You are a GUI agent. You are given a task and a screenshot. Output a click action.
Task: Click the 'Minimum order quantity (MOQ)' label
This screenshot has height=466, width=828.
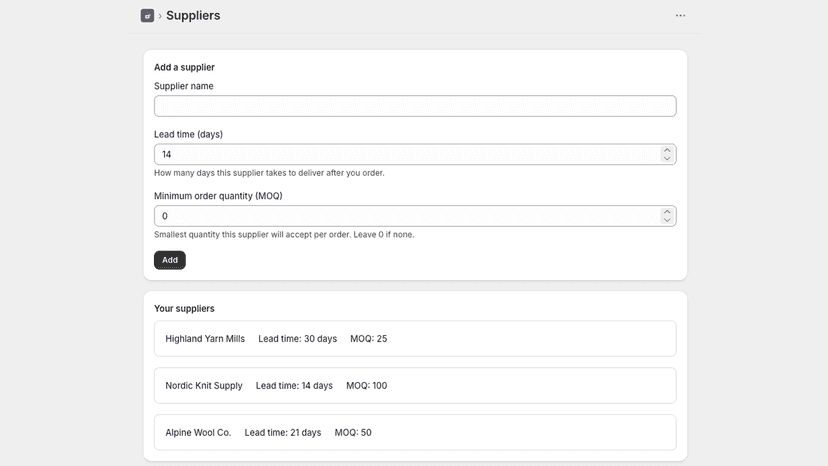tap(218, 196)
